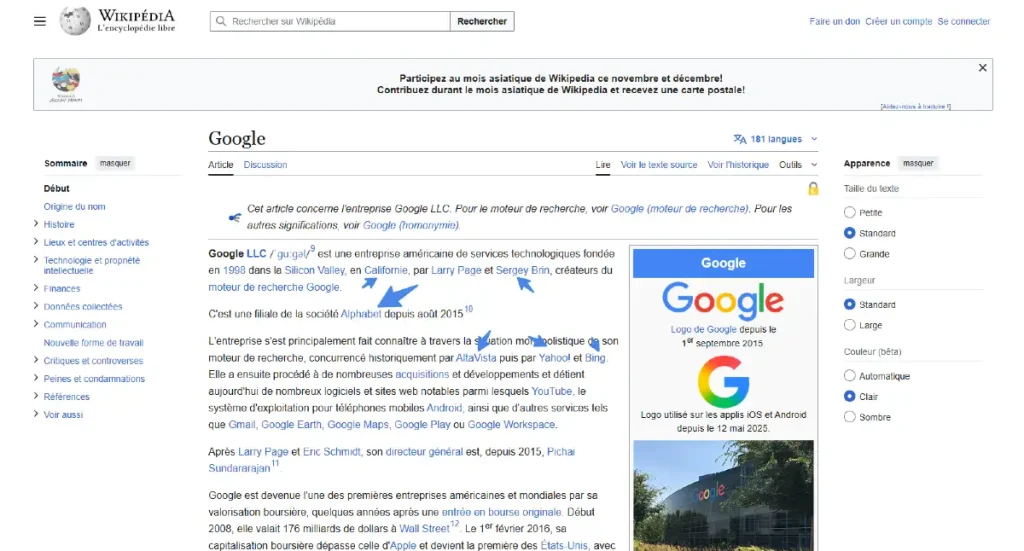Screen dimensions: 1024x551
Task: Open the colorful G icon image
Action: pyautogui.click(x=723, y=381)
